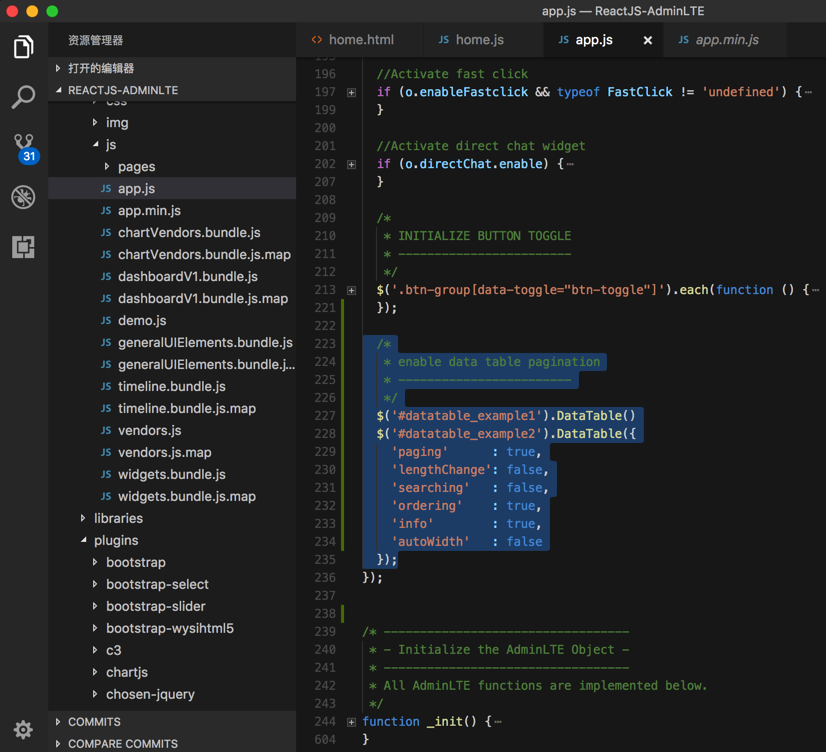Unfold the _init function at line 244
This screenshot has width=826, height=752.
pyautogui.click(x=351, y=722)
